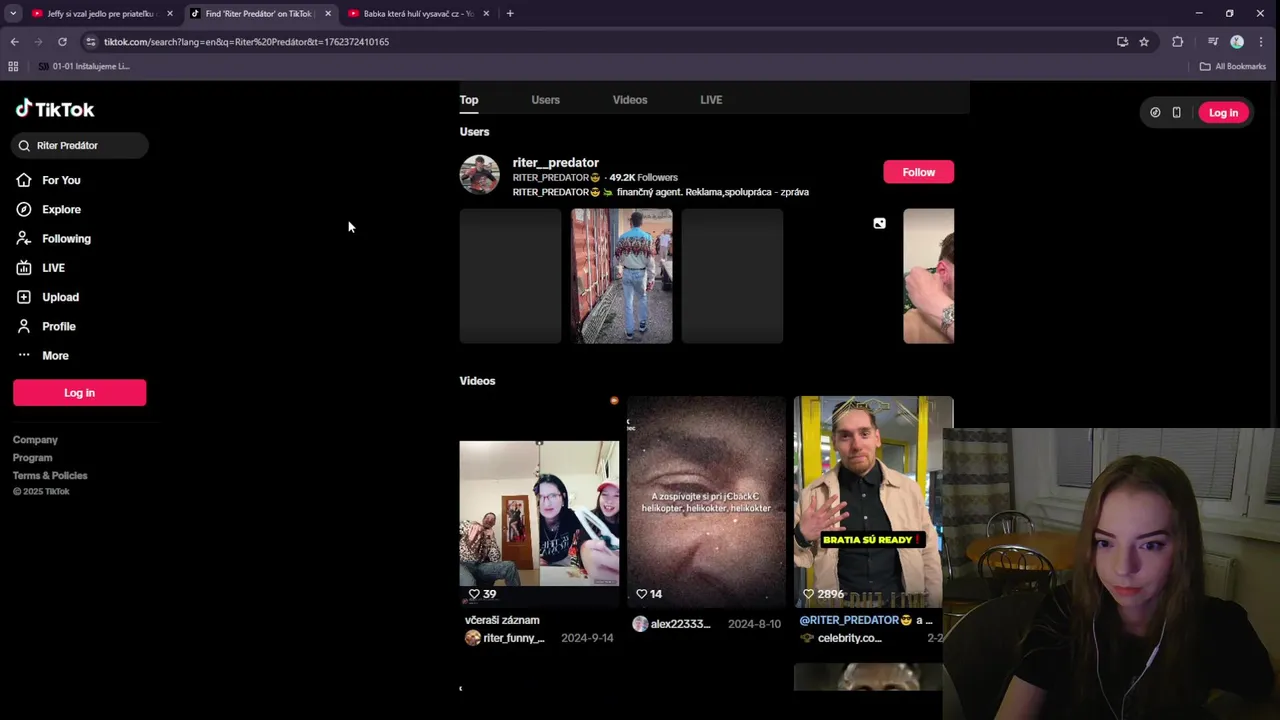
Task: Expand the Program footer section
Action: [32, 458]
